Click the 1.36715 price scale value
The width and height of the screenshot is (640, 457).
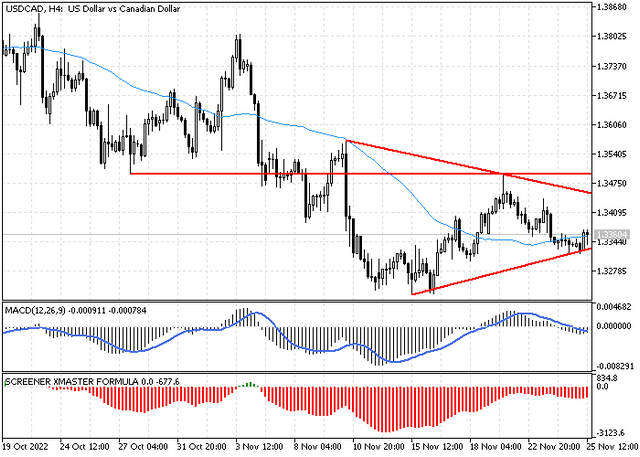[x=611, y=95]
